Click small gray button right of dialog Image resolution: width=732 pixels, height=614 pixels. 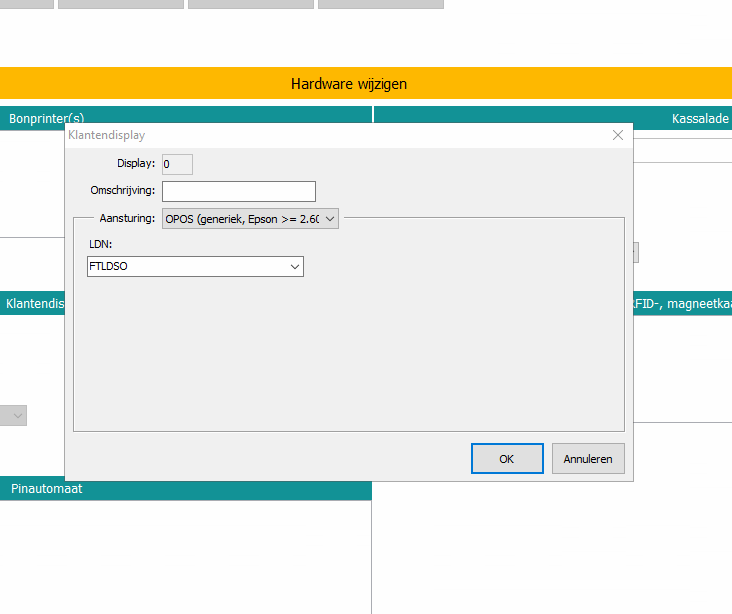click(x=636, y=253)
